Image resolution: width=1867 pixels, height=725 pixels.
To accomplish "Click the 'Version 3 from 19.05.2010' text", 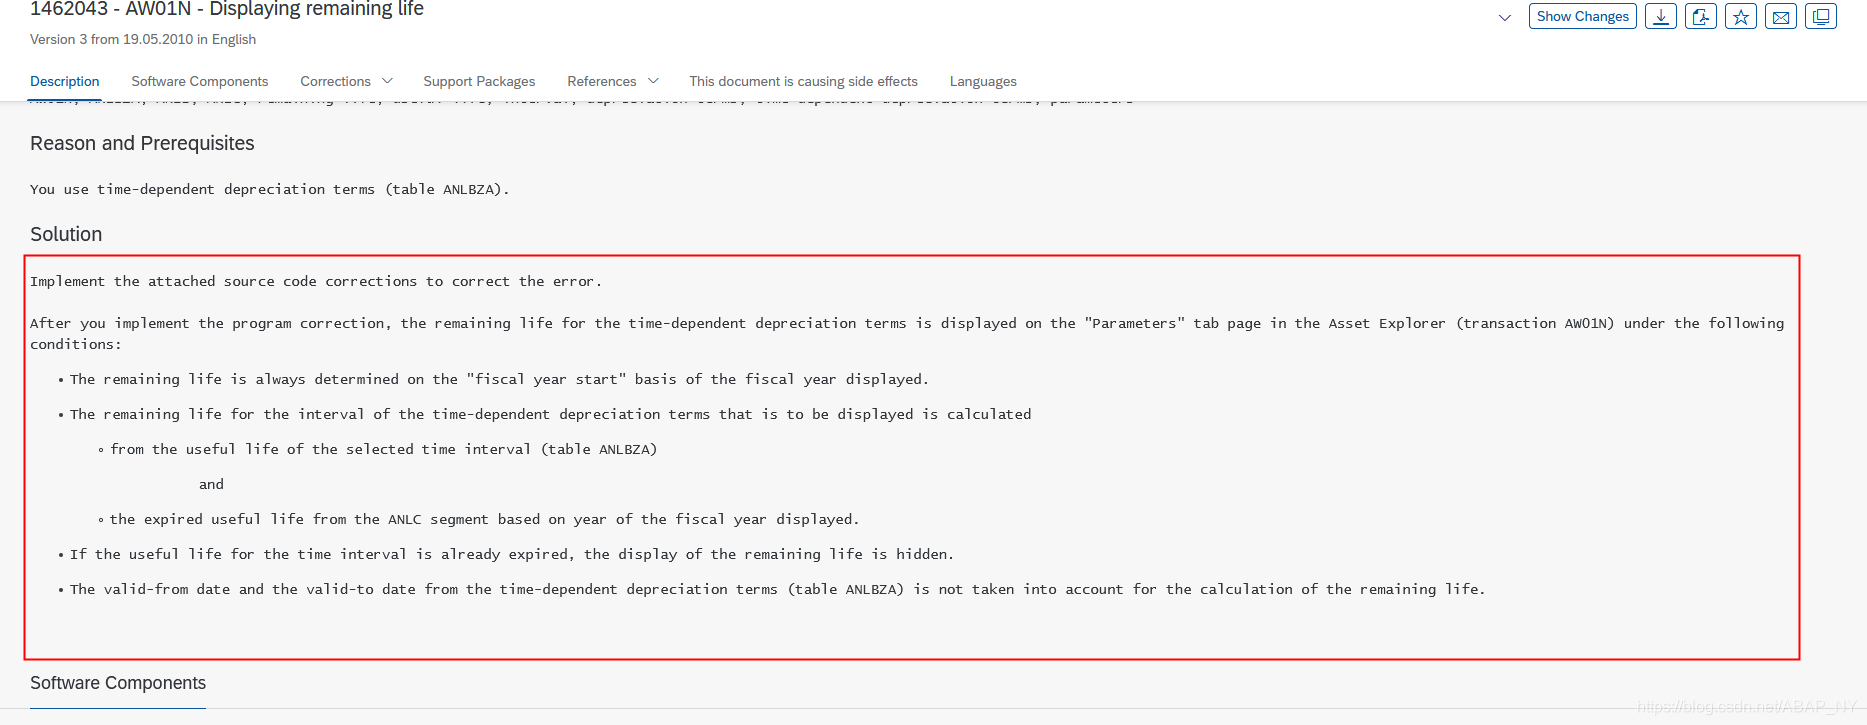I will pyautogui.click(x=111, y=39).
